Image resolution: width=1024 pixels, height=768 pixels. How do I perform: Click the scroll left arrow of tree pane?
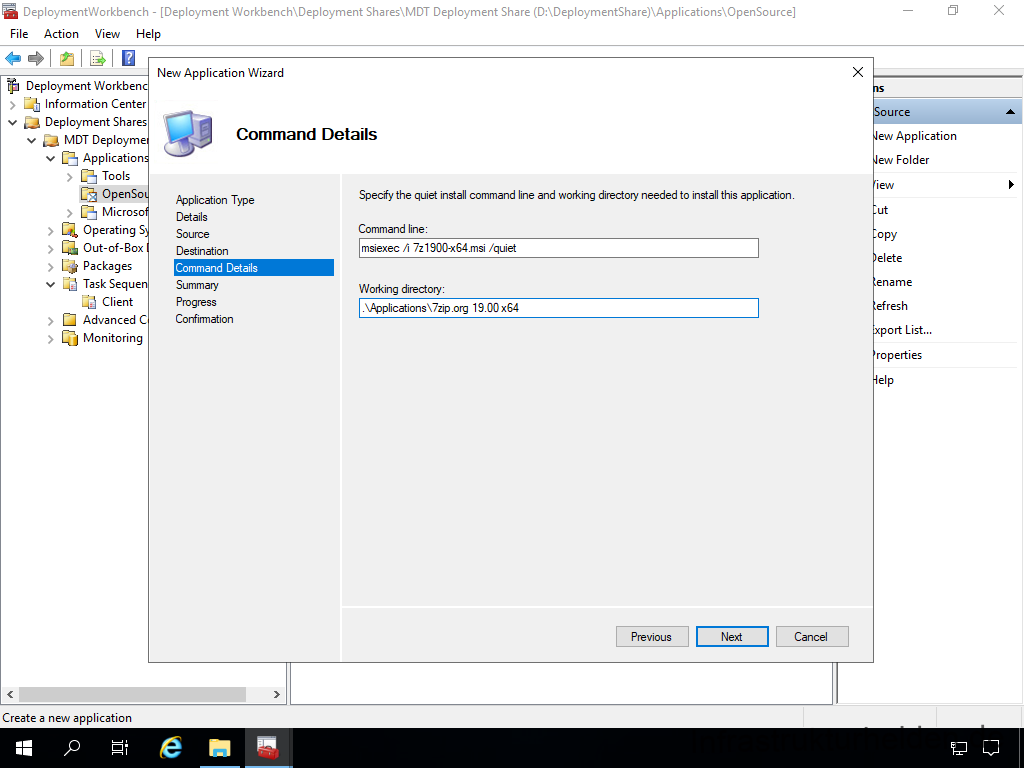pyautogui.click(x=10, y=694)
